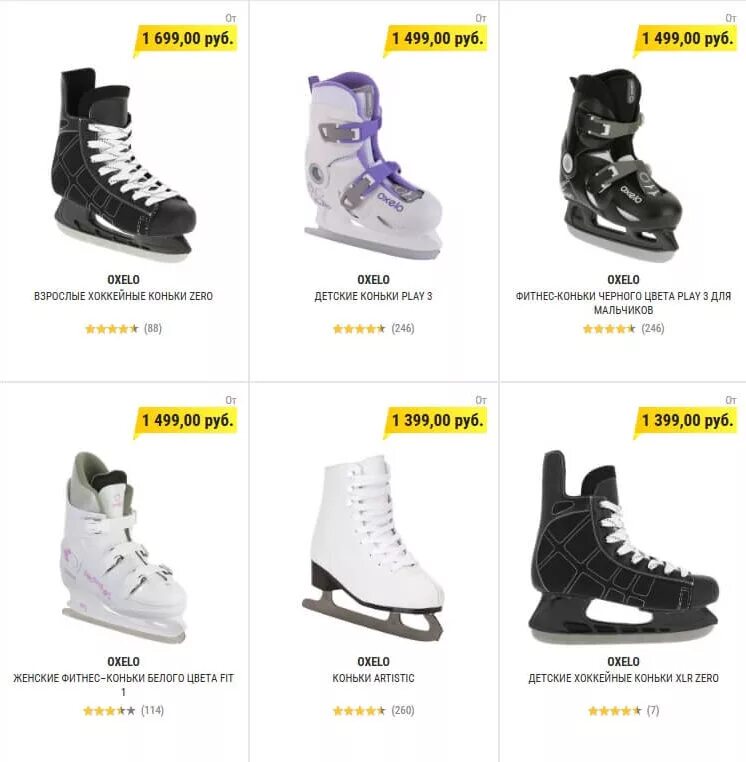This screenshot has width=746, height=762.
Task: Open the adult hockey skates Zero image
Action: tap(123, 164)
